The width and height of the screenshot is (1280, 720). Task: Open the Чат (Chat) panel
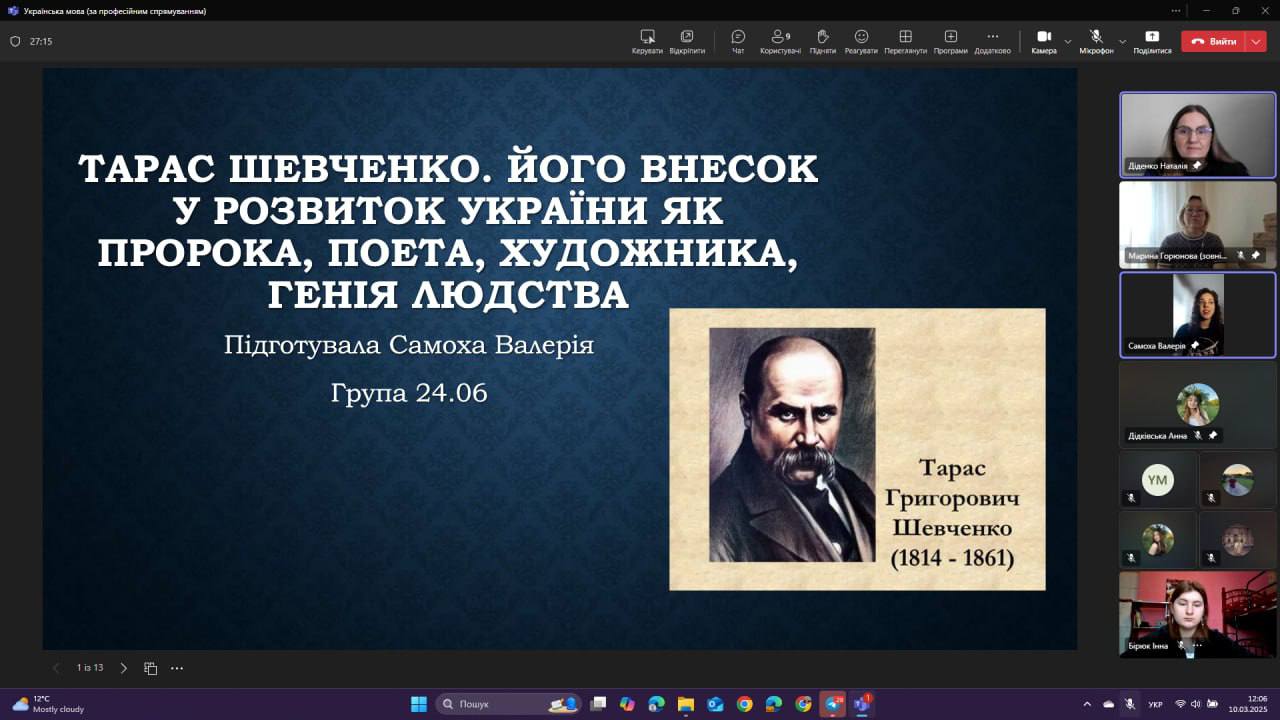(738, 40)
